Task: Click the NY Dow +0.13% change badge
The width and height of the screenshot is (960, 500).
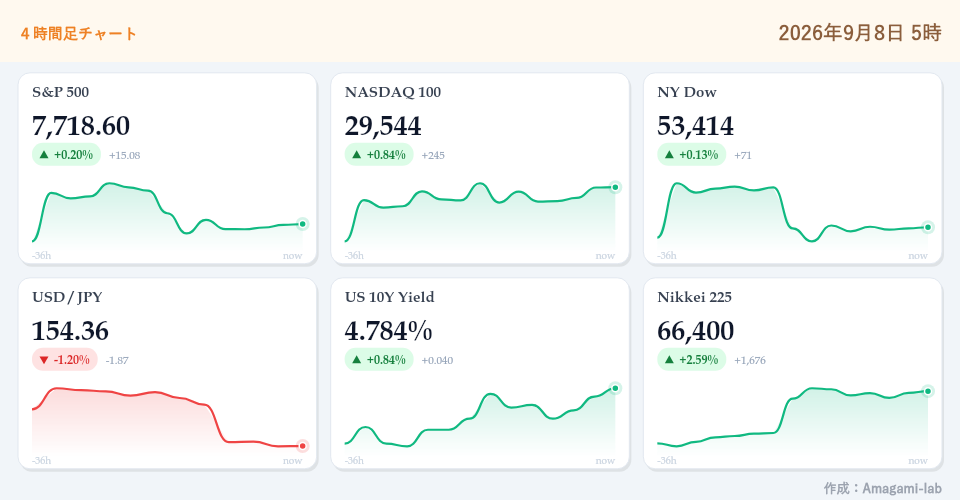Action: (692, 155)
